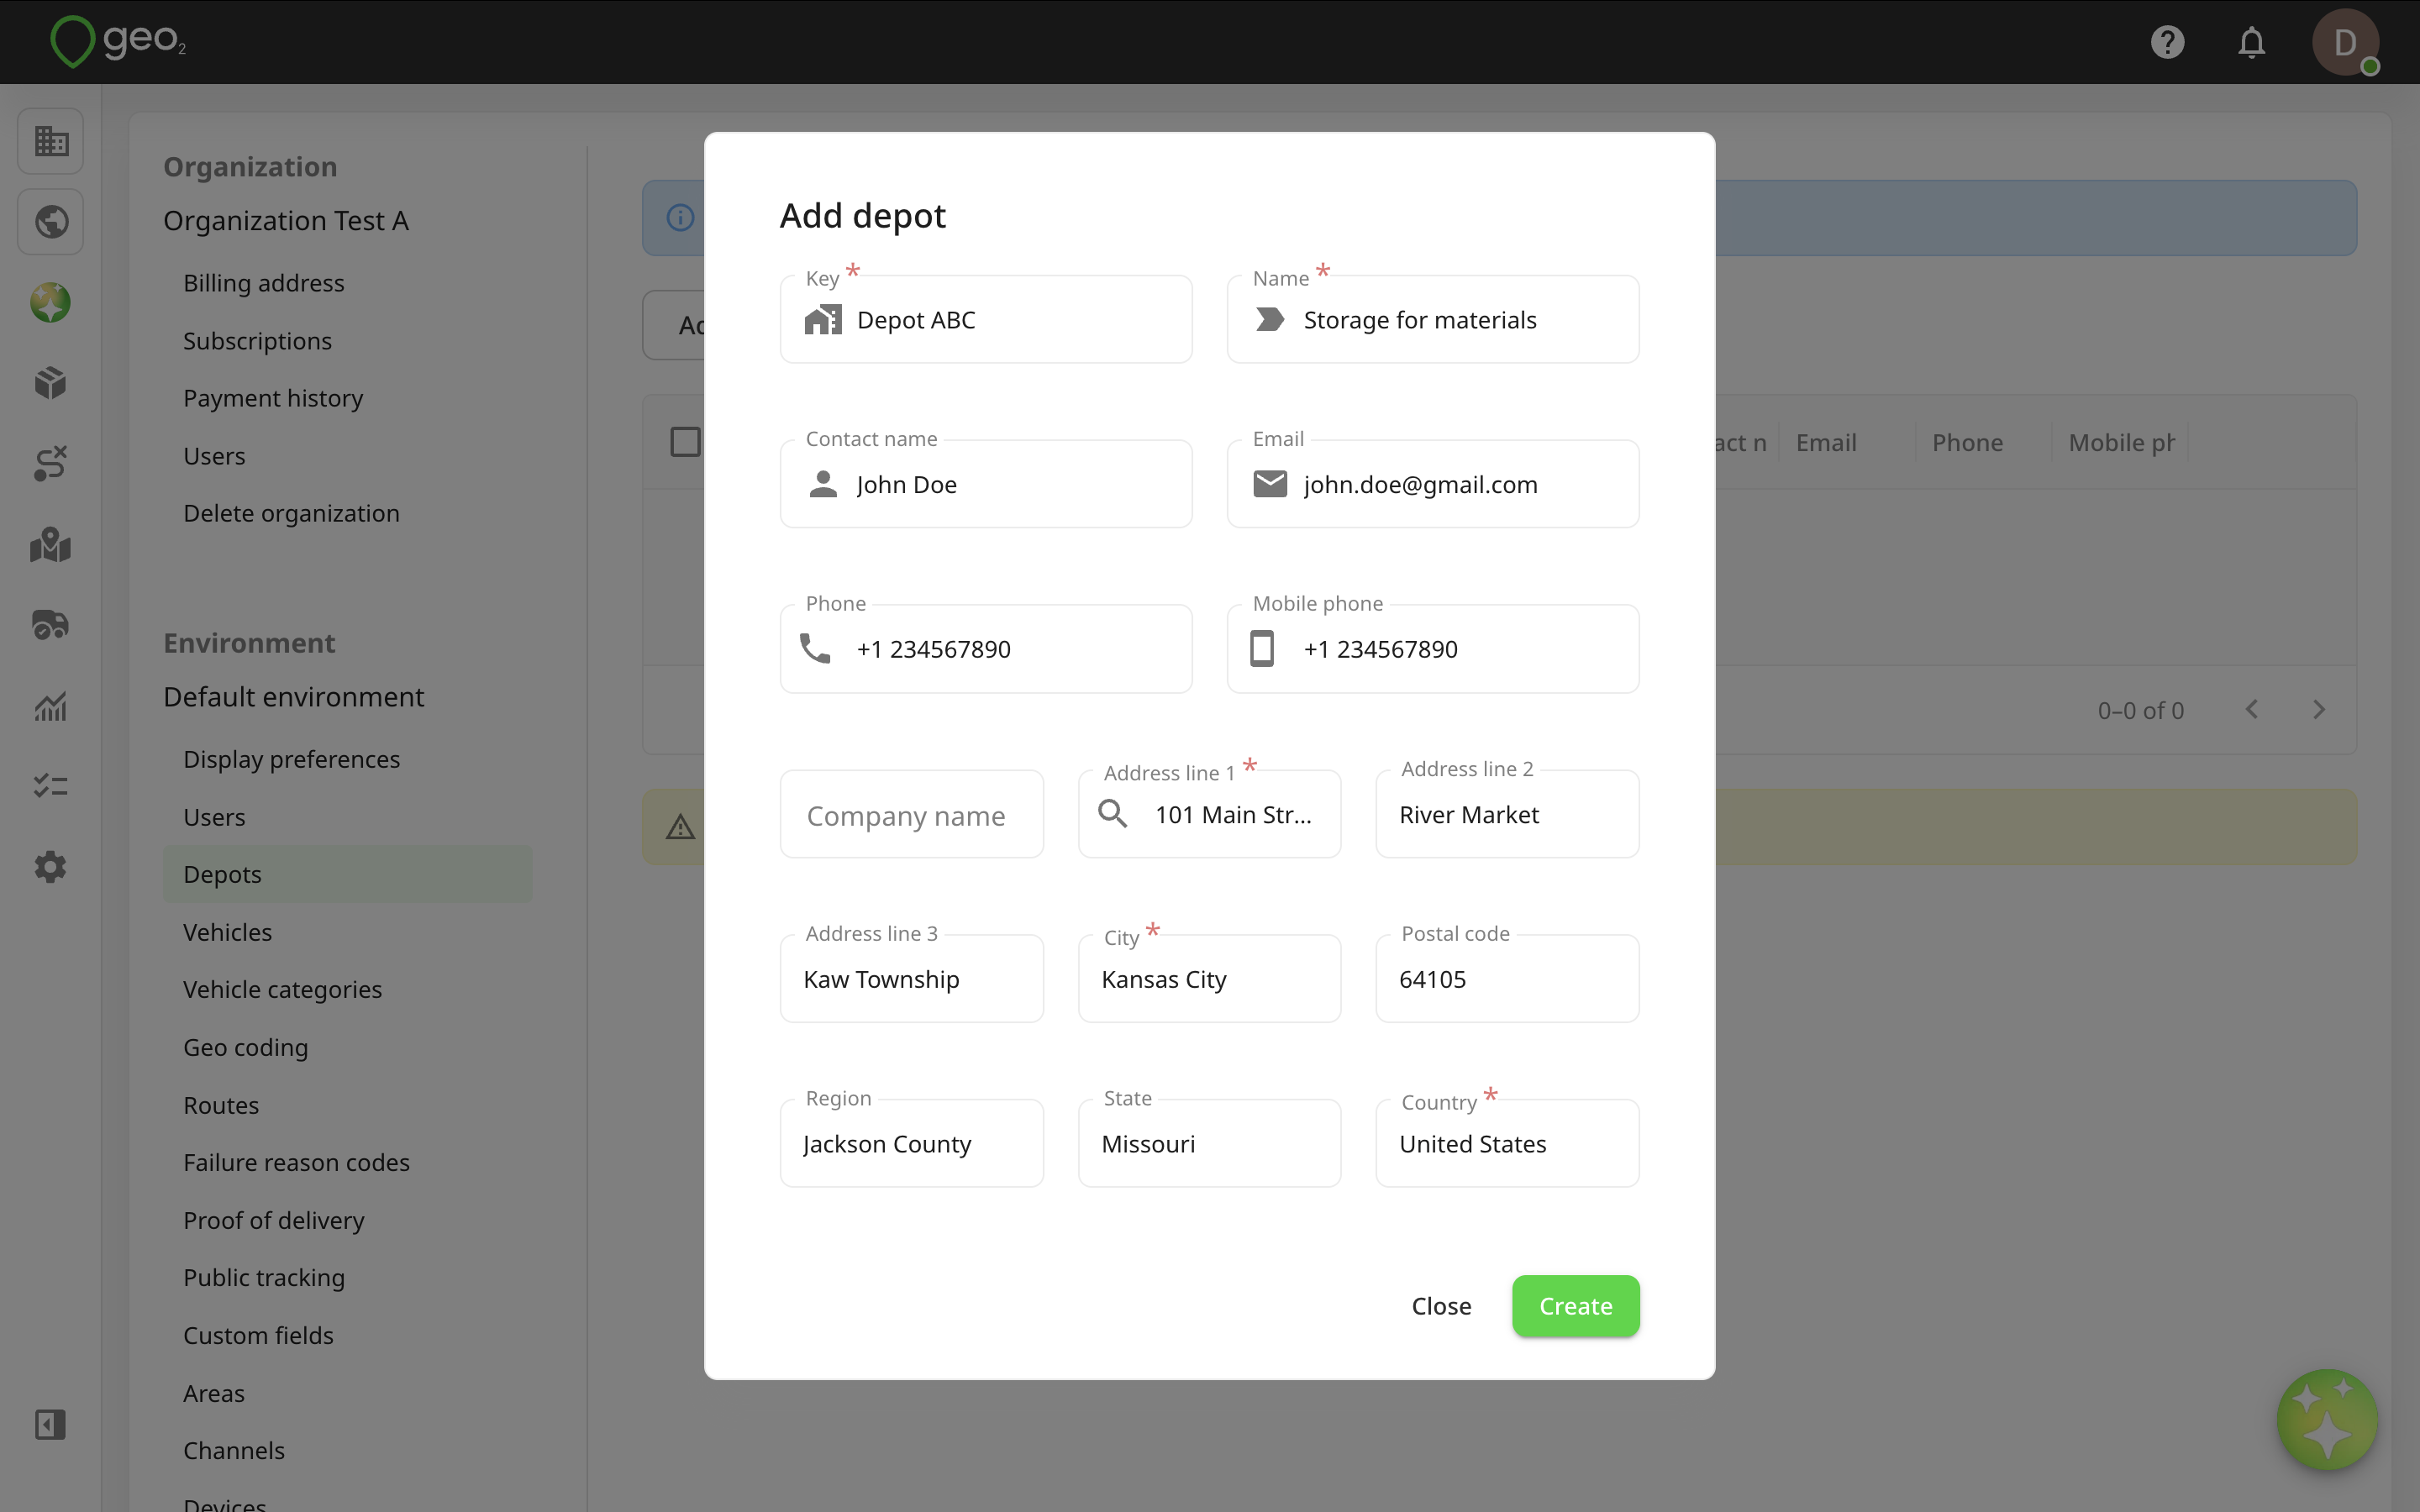Open the help question mark icon
2420x1512 pixels.
tap(2167, 42)
